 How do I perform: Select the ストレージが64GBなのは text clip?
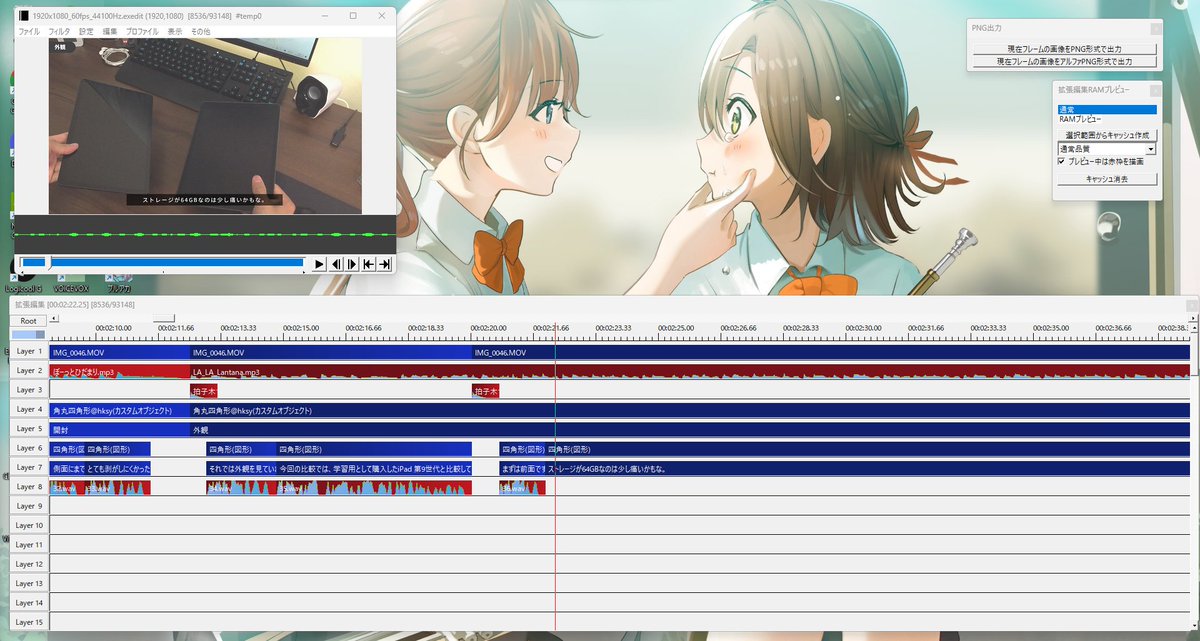click(868, 468)
